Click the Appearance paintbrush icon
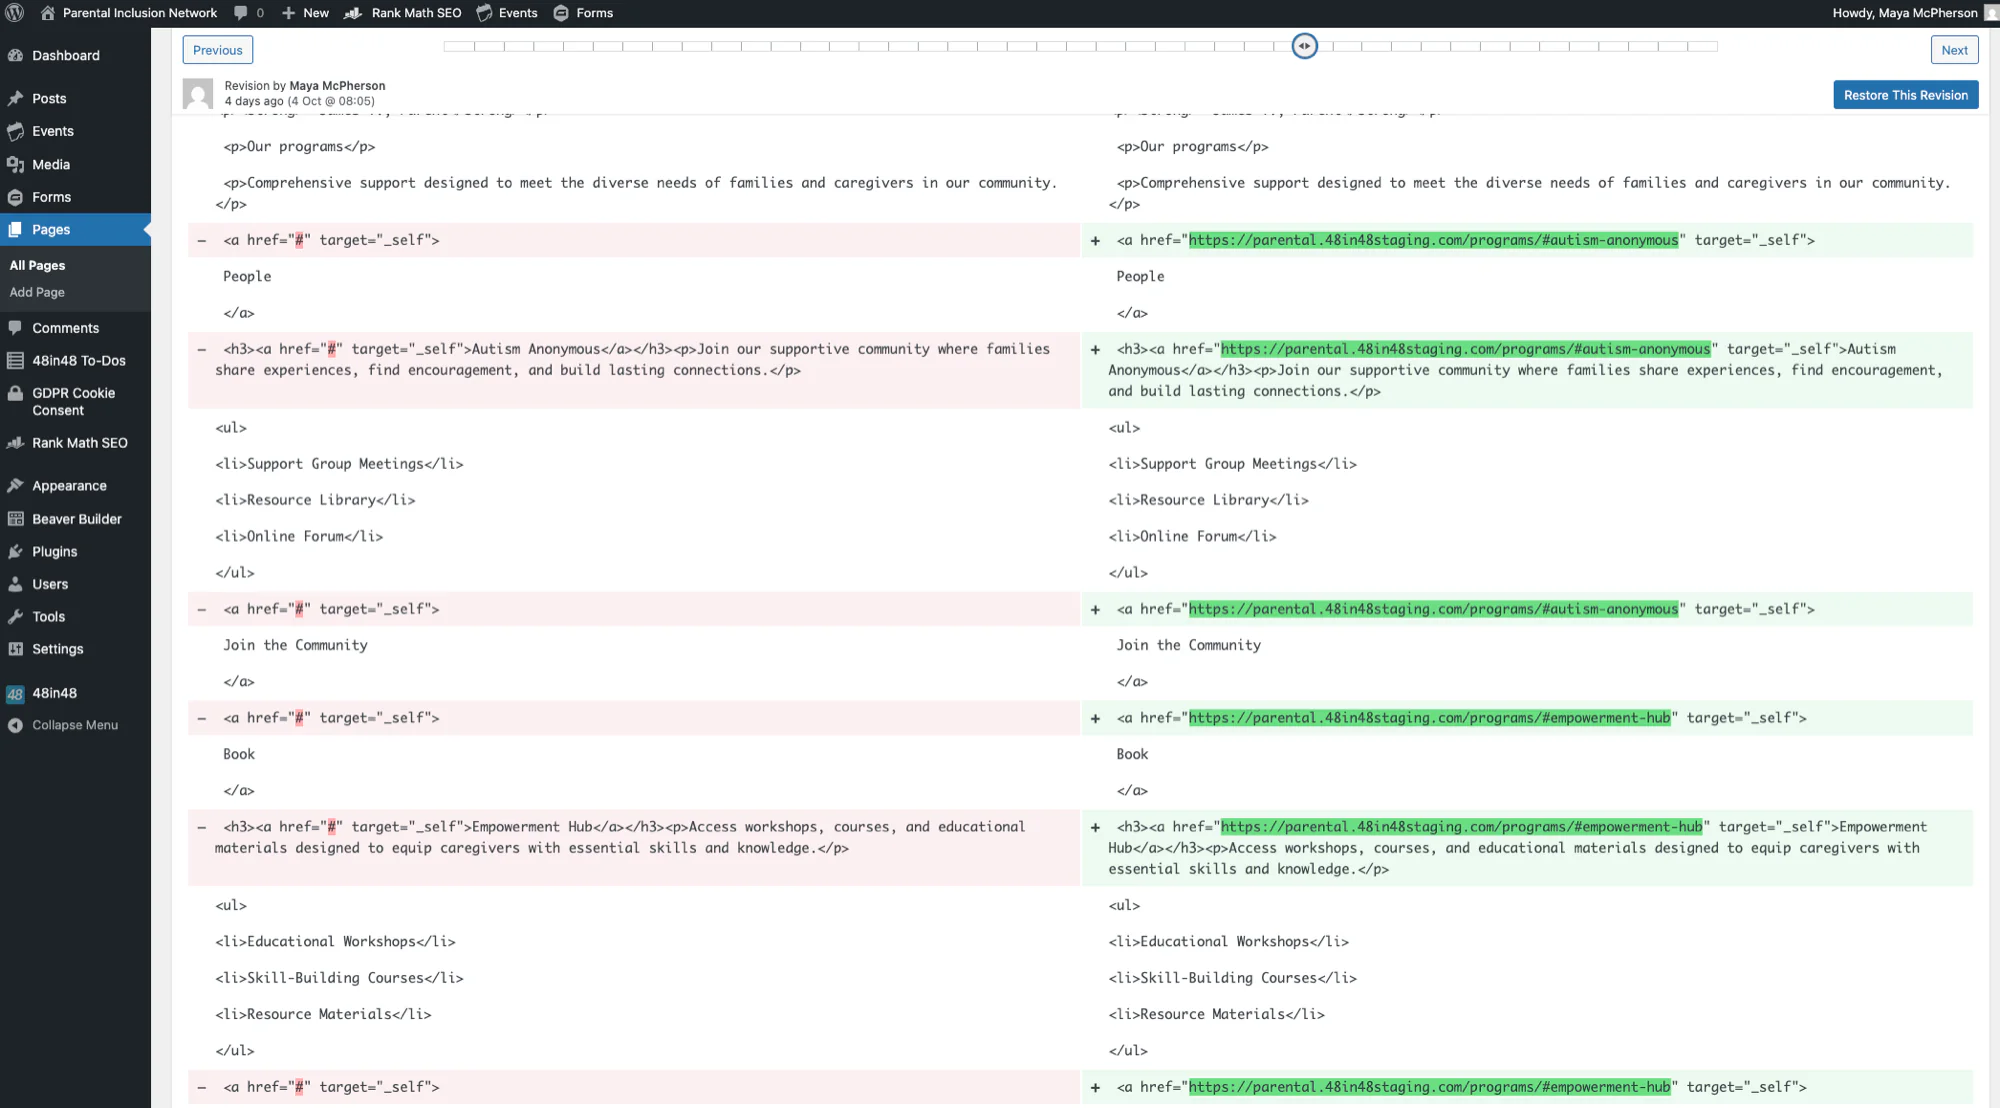 coord(15,486)
